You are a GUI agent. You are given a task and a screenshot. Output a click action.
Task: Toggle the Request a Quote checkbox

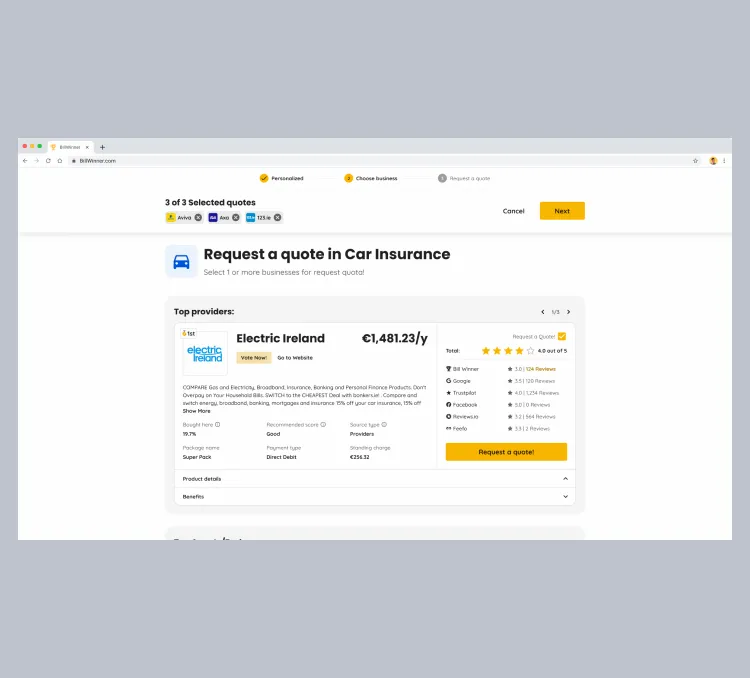[x=562, y=336]
